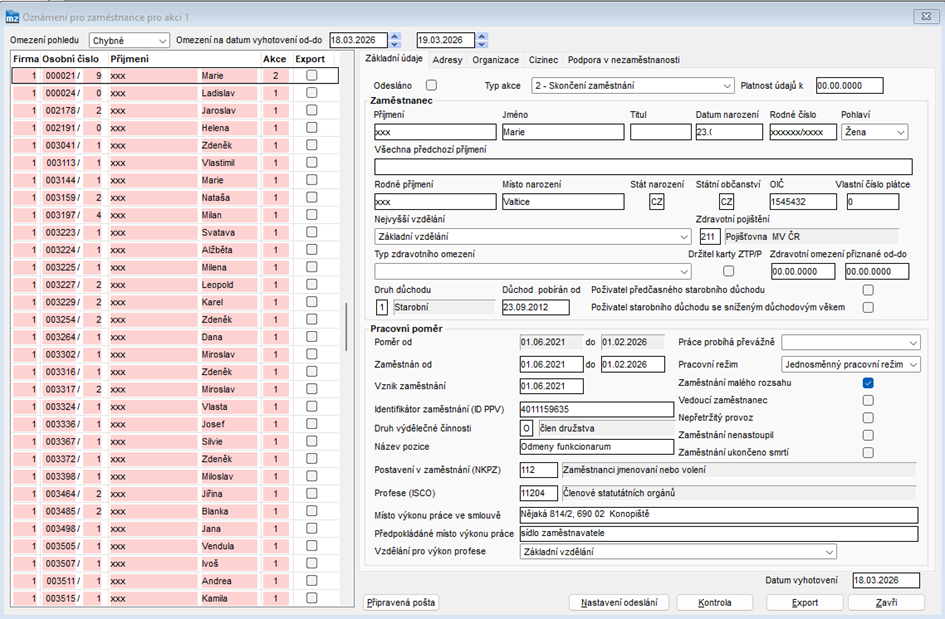
Task: Open the Pohlaví dropdown
Action: point(874,132)
